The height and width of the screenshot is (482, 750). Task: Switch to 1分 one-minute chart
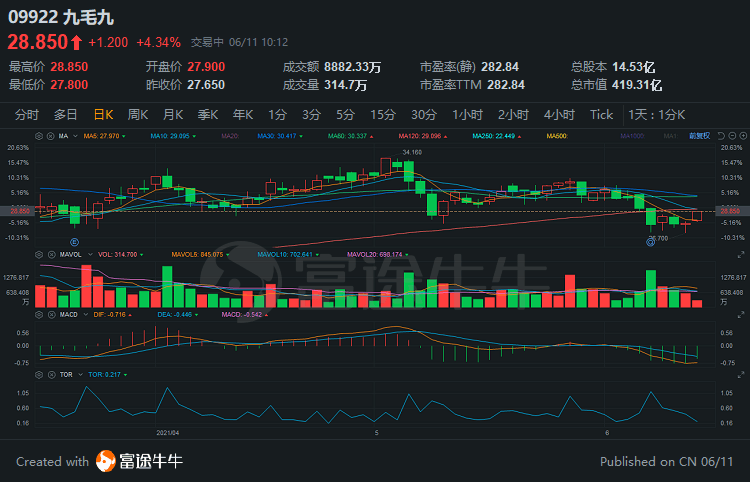tap(277, 115)
